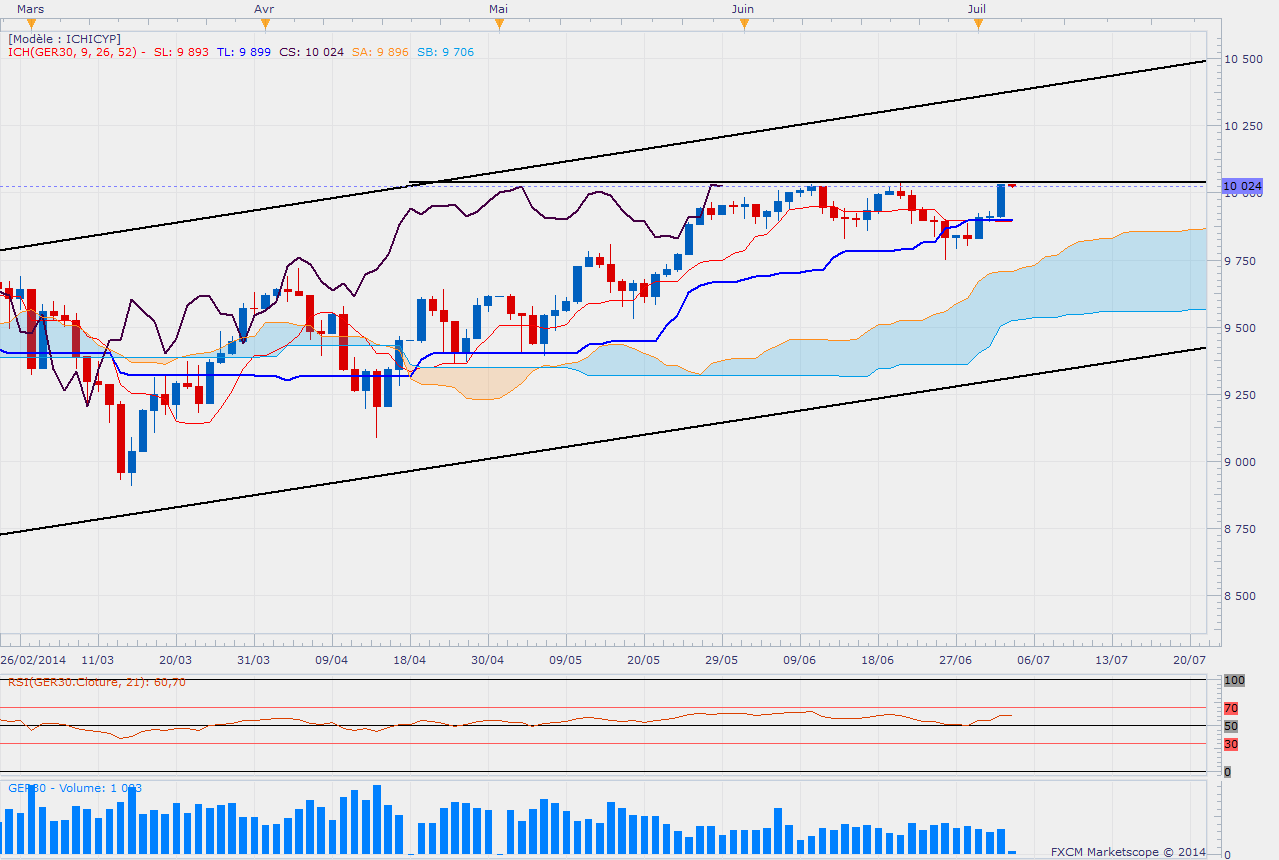
Task: Click the orange SA: 9 896 value
Action: tap(380, 52)
